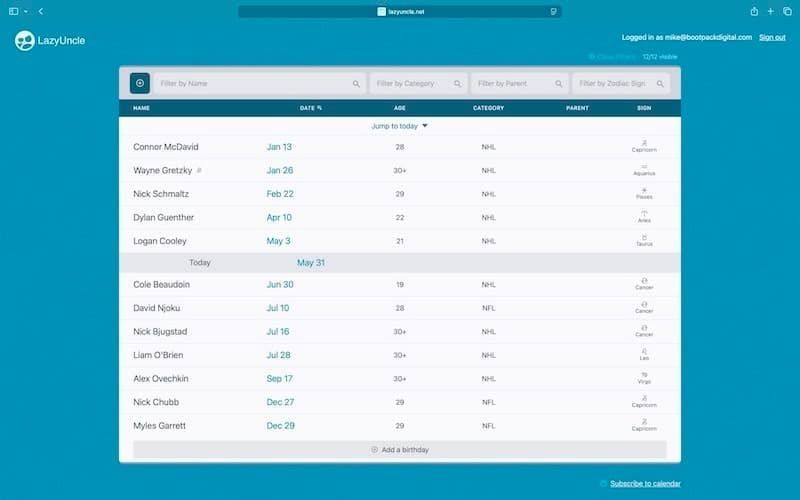800x500 pixels.
Task: Open Safari's Share icon in the toolbar
Action: [753, 11]
